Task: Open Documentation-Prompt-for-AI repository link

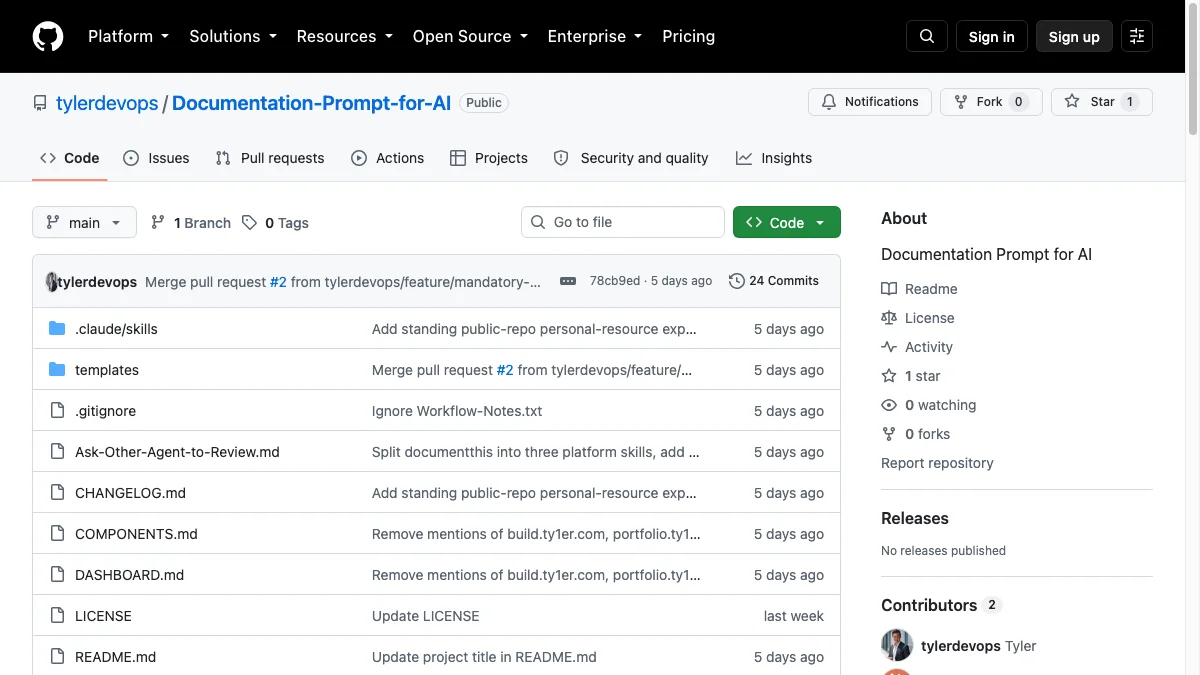Action: click(x=311, y=103)
